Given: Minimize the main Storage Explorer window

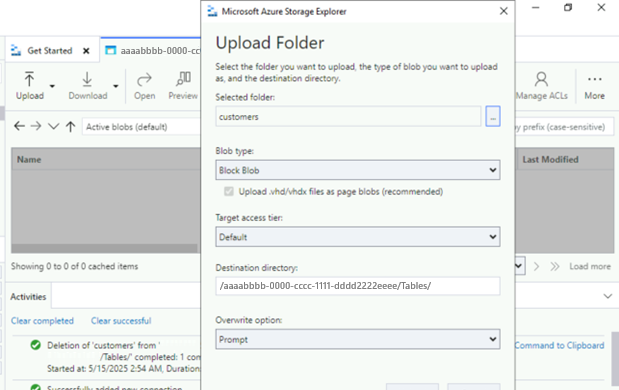Looking at the screenshot, I should point(536,8).
